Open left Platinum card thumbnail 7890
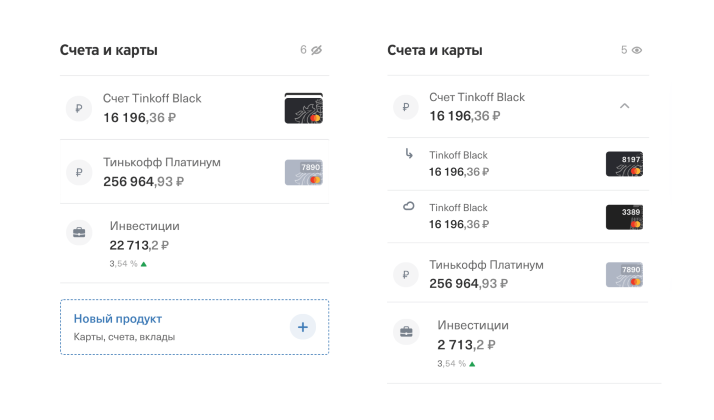 pos(303,172)
